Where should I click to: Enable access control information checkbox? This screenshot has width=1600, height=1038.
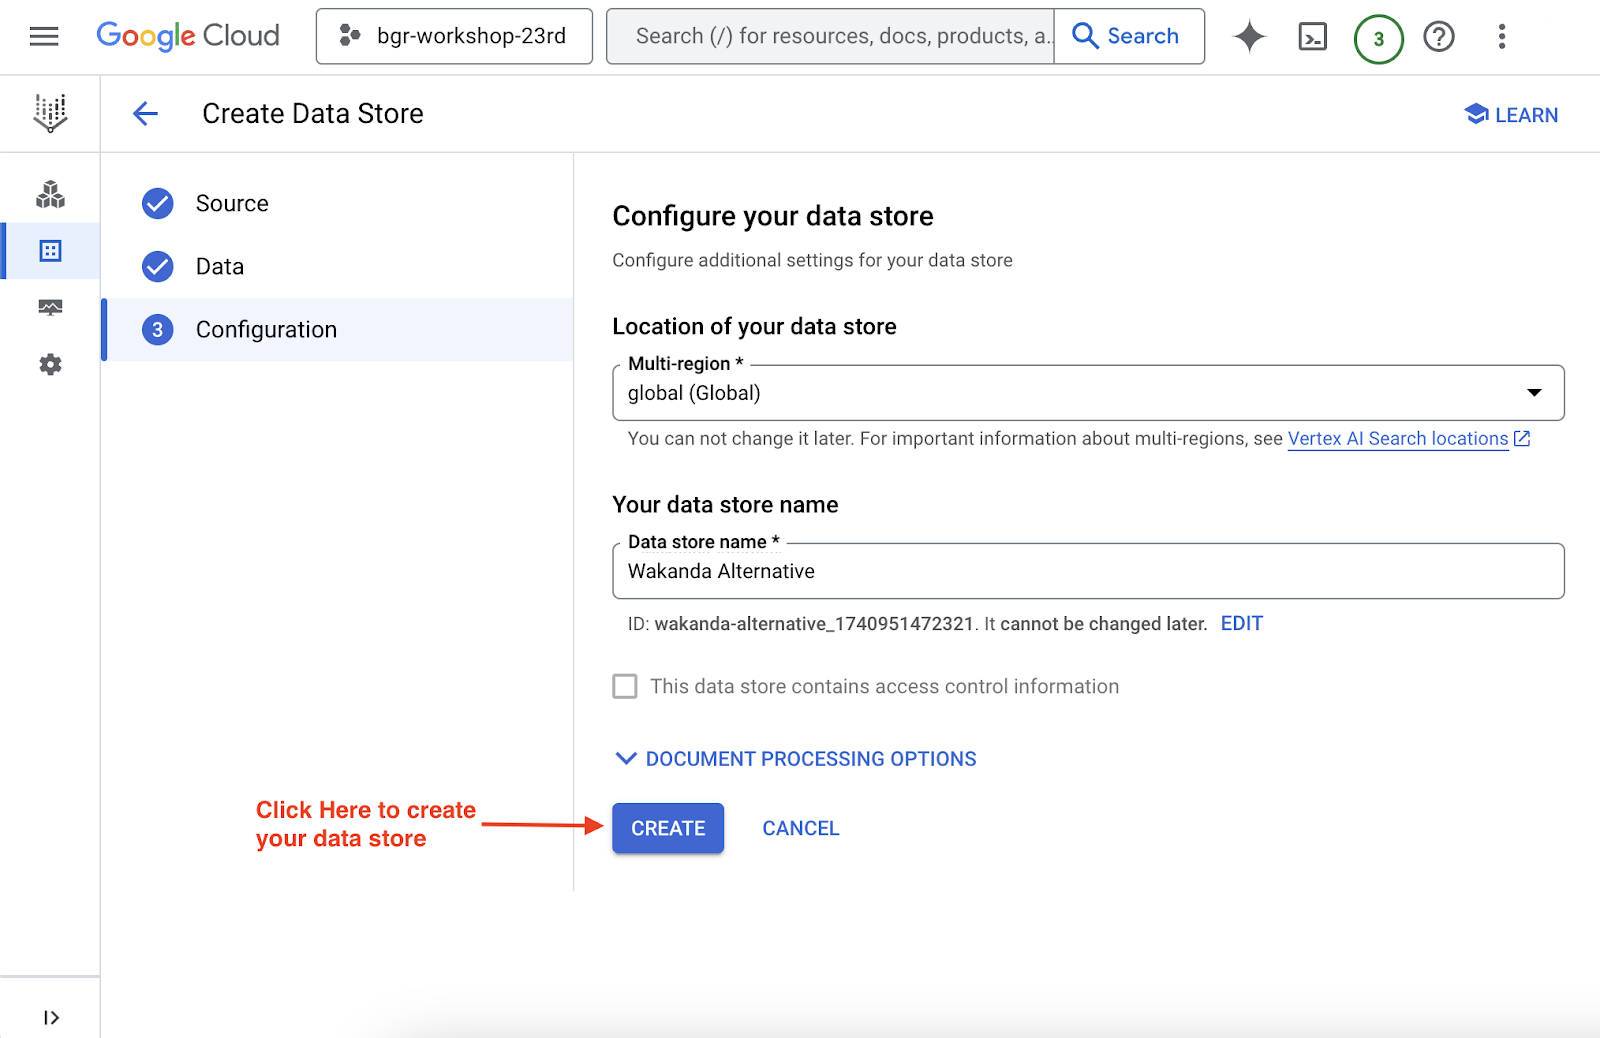[x=625, y=687]
